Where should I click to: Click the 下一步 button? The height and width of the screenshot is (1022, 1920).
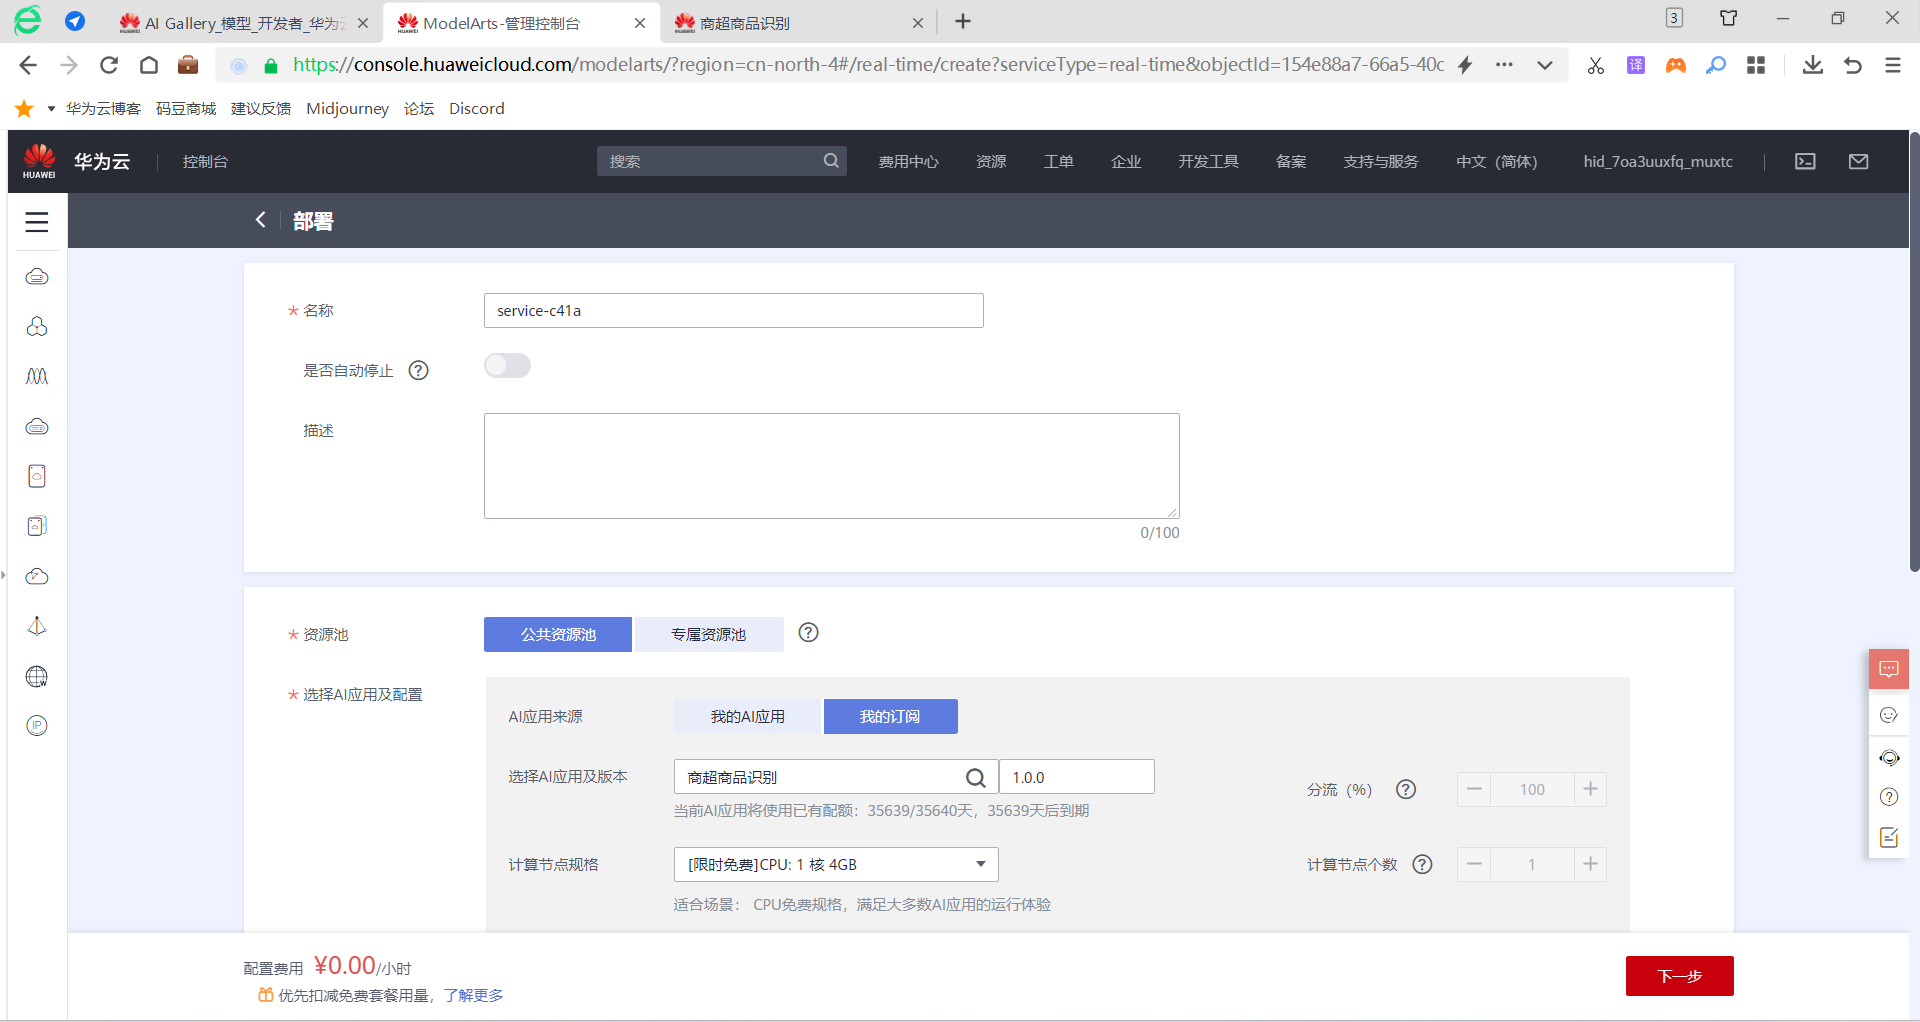(x=1680, y=976)
